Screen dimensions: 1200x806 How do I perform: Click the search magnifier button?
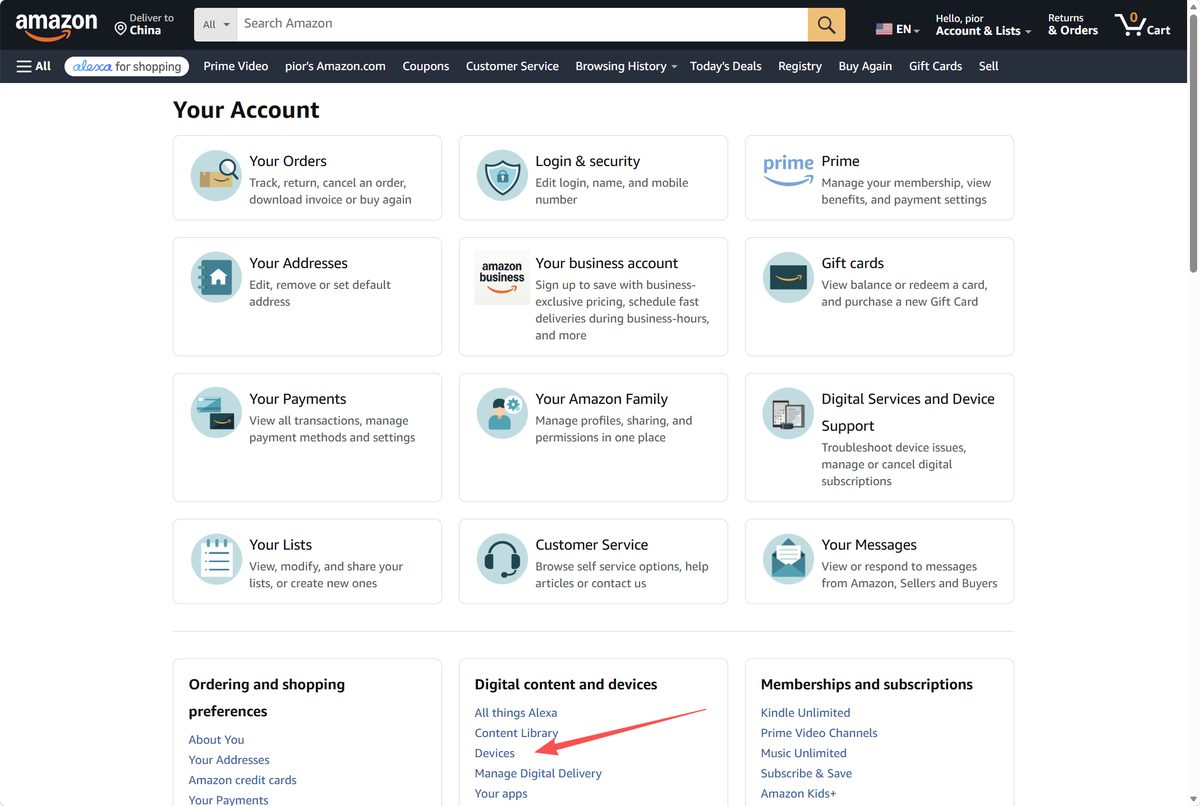tap(826, 24)
